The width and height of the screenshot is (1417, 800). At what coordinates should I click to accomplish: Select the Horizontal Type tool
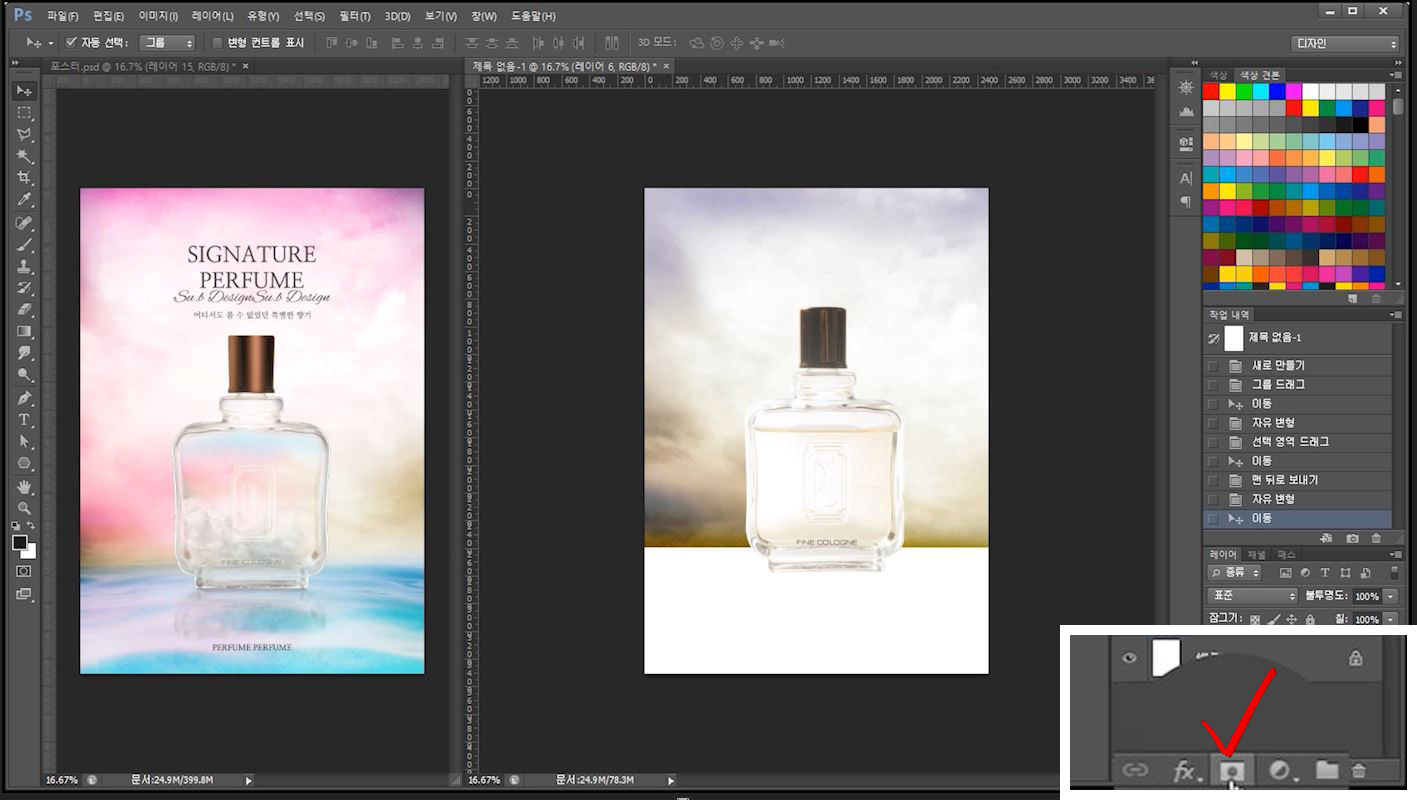(x=24, y=419)
